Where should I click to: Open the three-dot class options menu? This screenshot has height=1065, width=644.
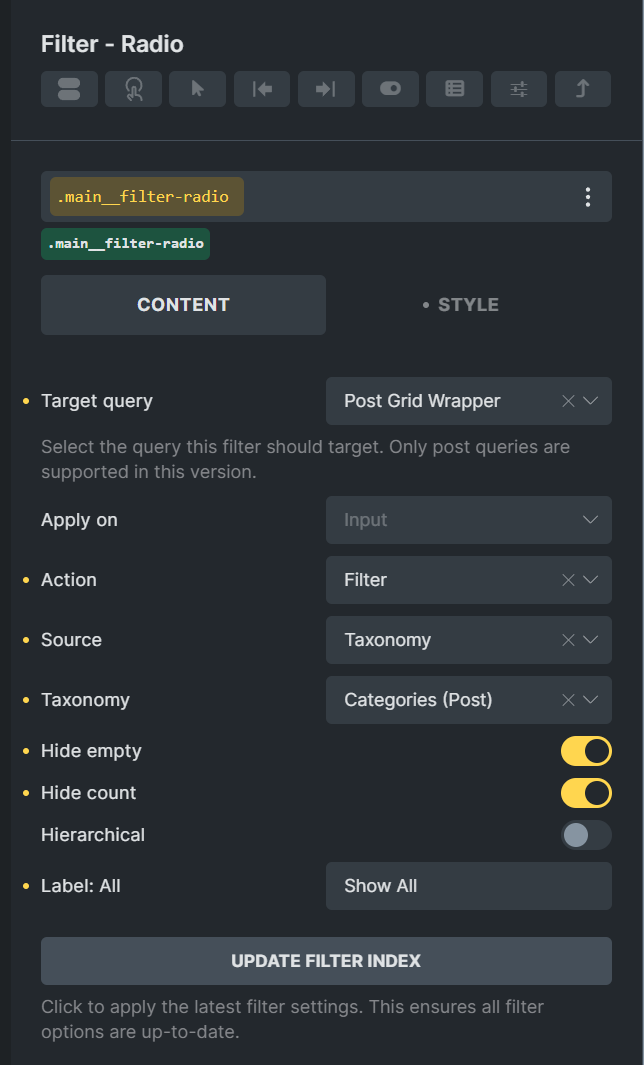pyautogui.click(x=588, y=197)
